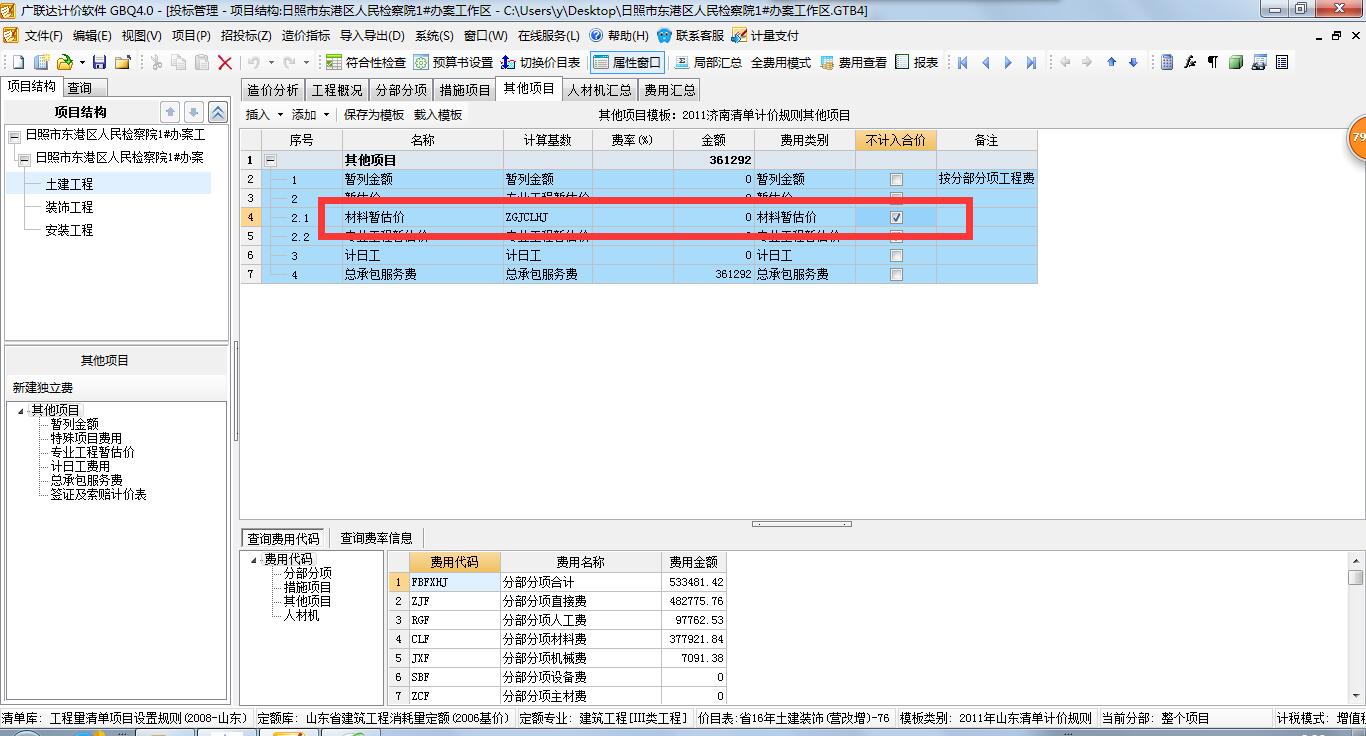Image resolution: width=1366 pixels, height=736 pixels.
Task: Open the 编辑(E) menu
Action: coord(92,35)
